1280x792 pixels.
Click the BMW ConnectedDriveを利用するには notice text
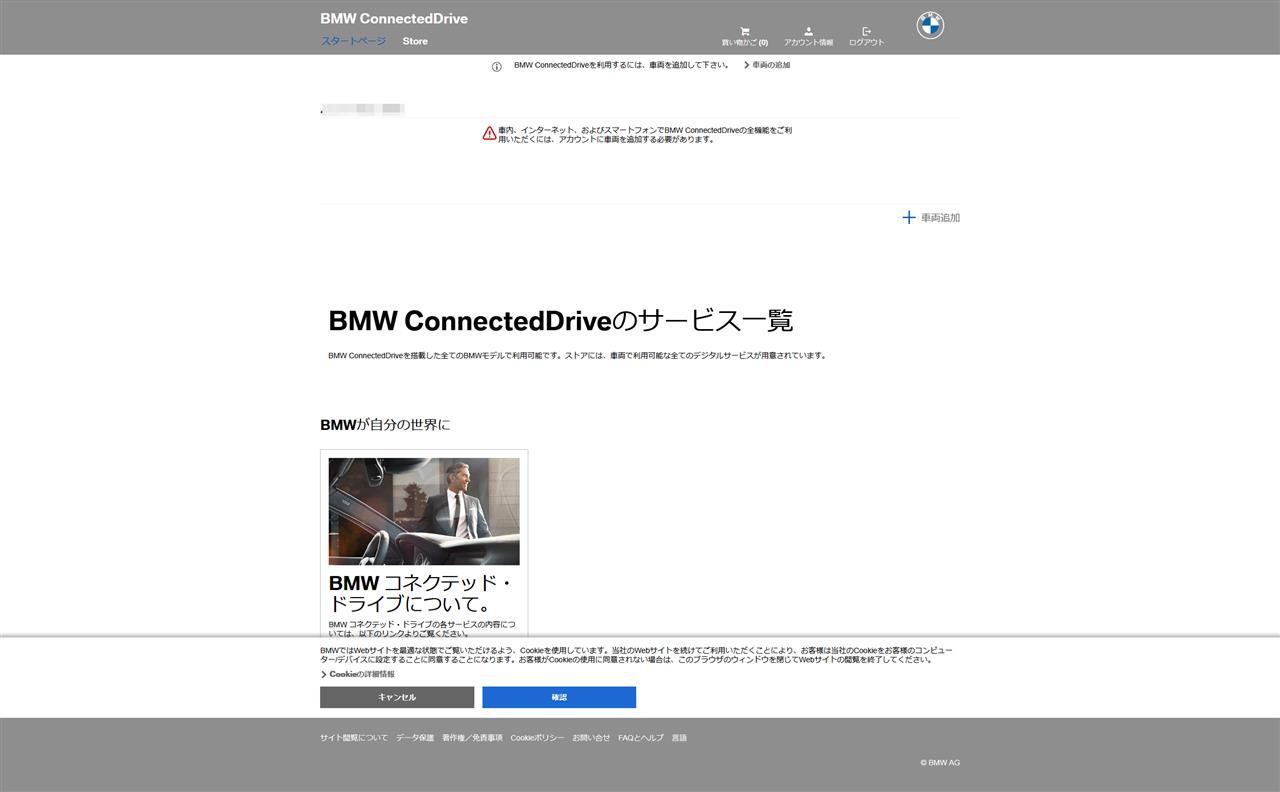point(621,65)
